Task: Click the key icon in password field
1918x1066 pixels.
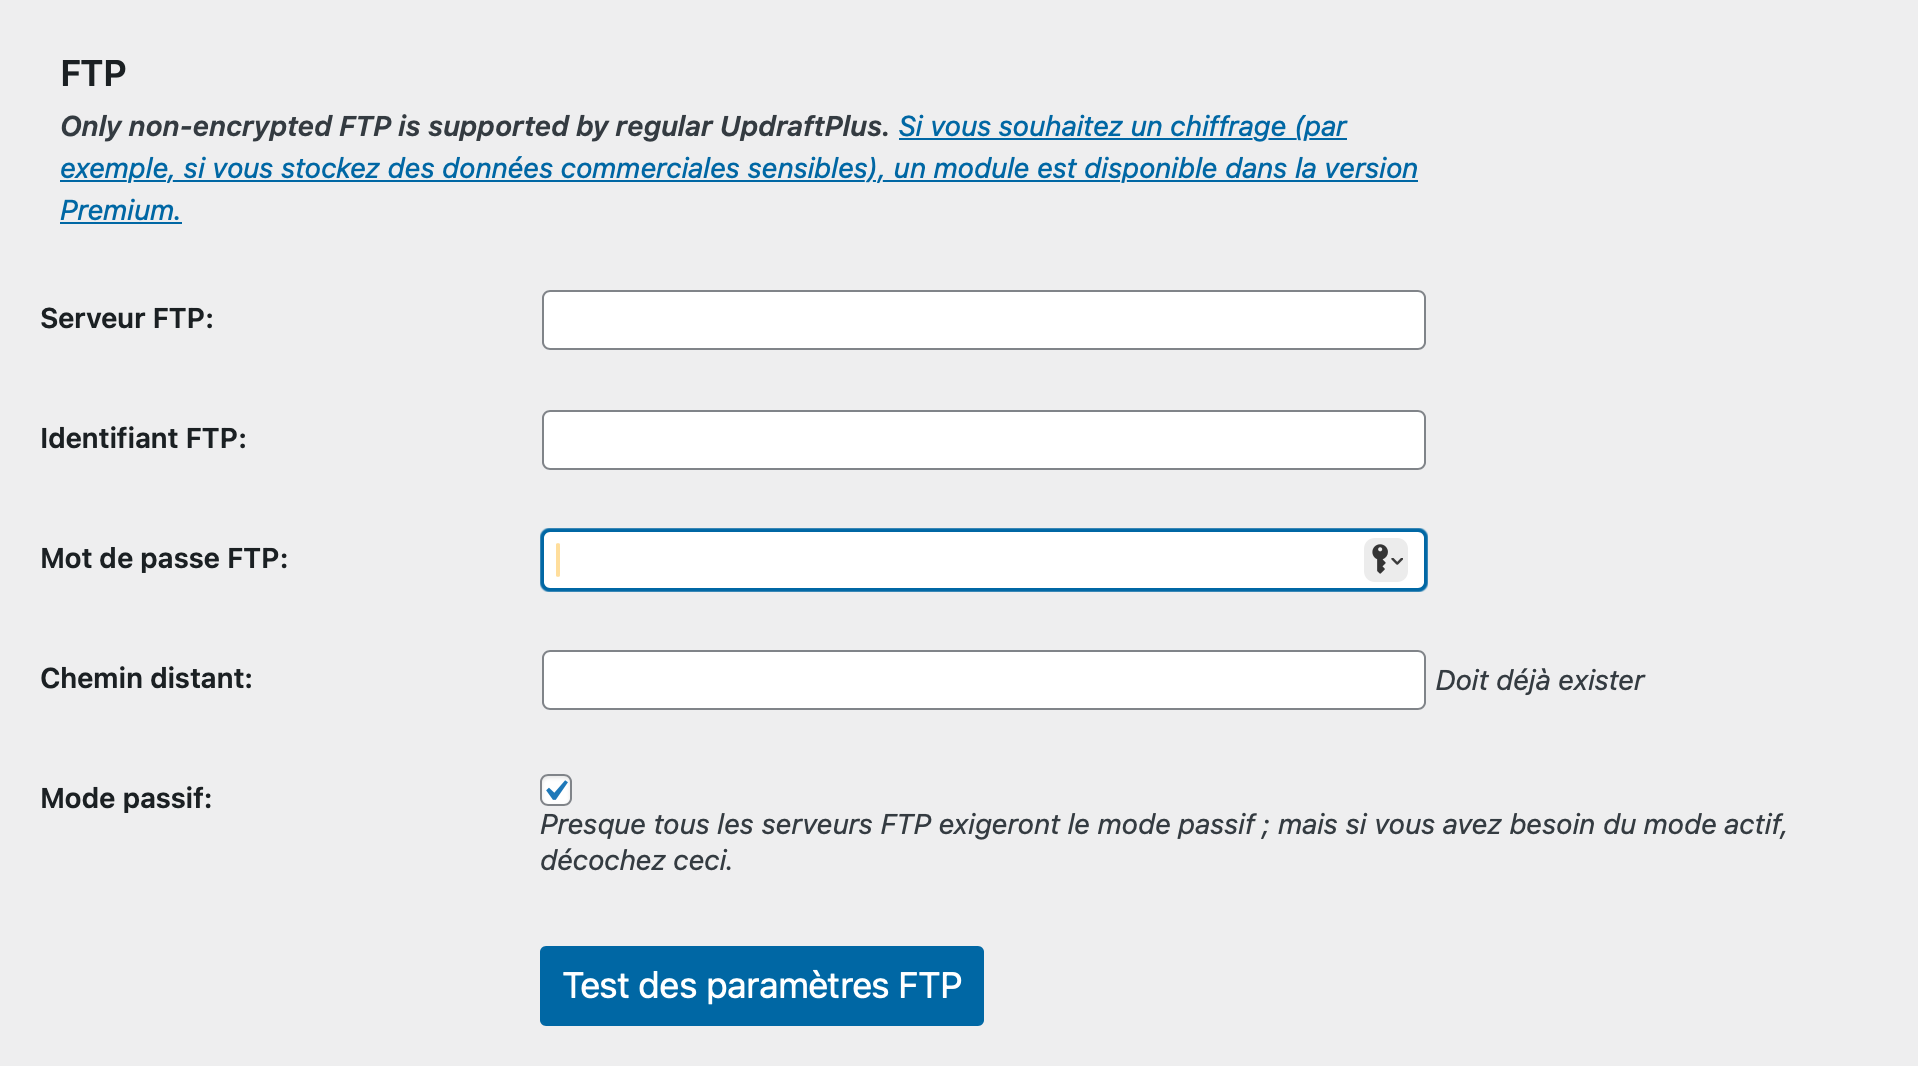Action: pyautogui.click(x=1380, y=559)
